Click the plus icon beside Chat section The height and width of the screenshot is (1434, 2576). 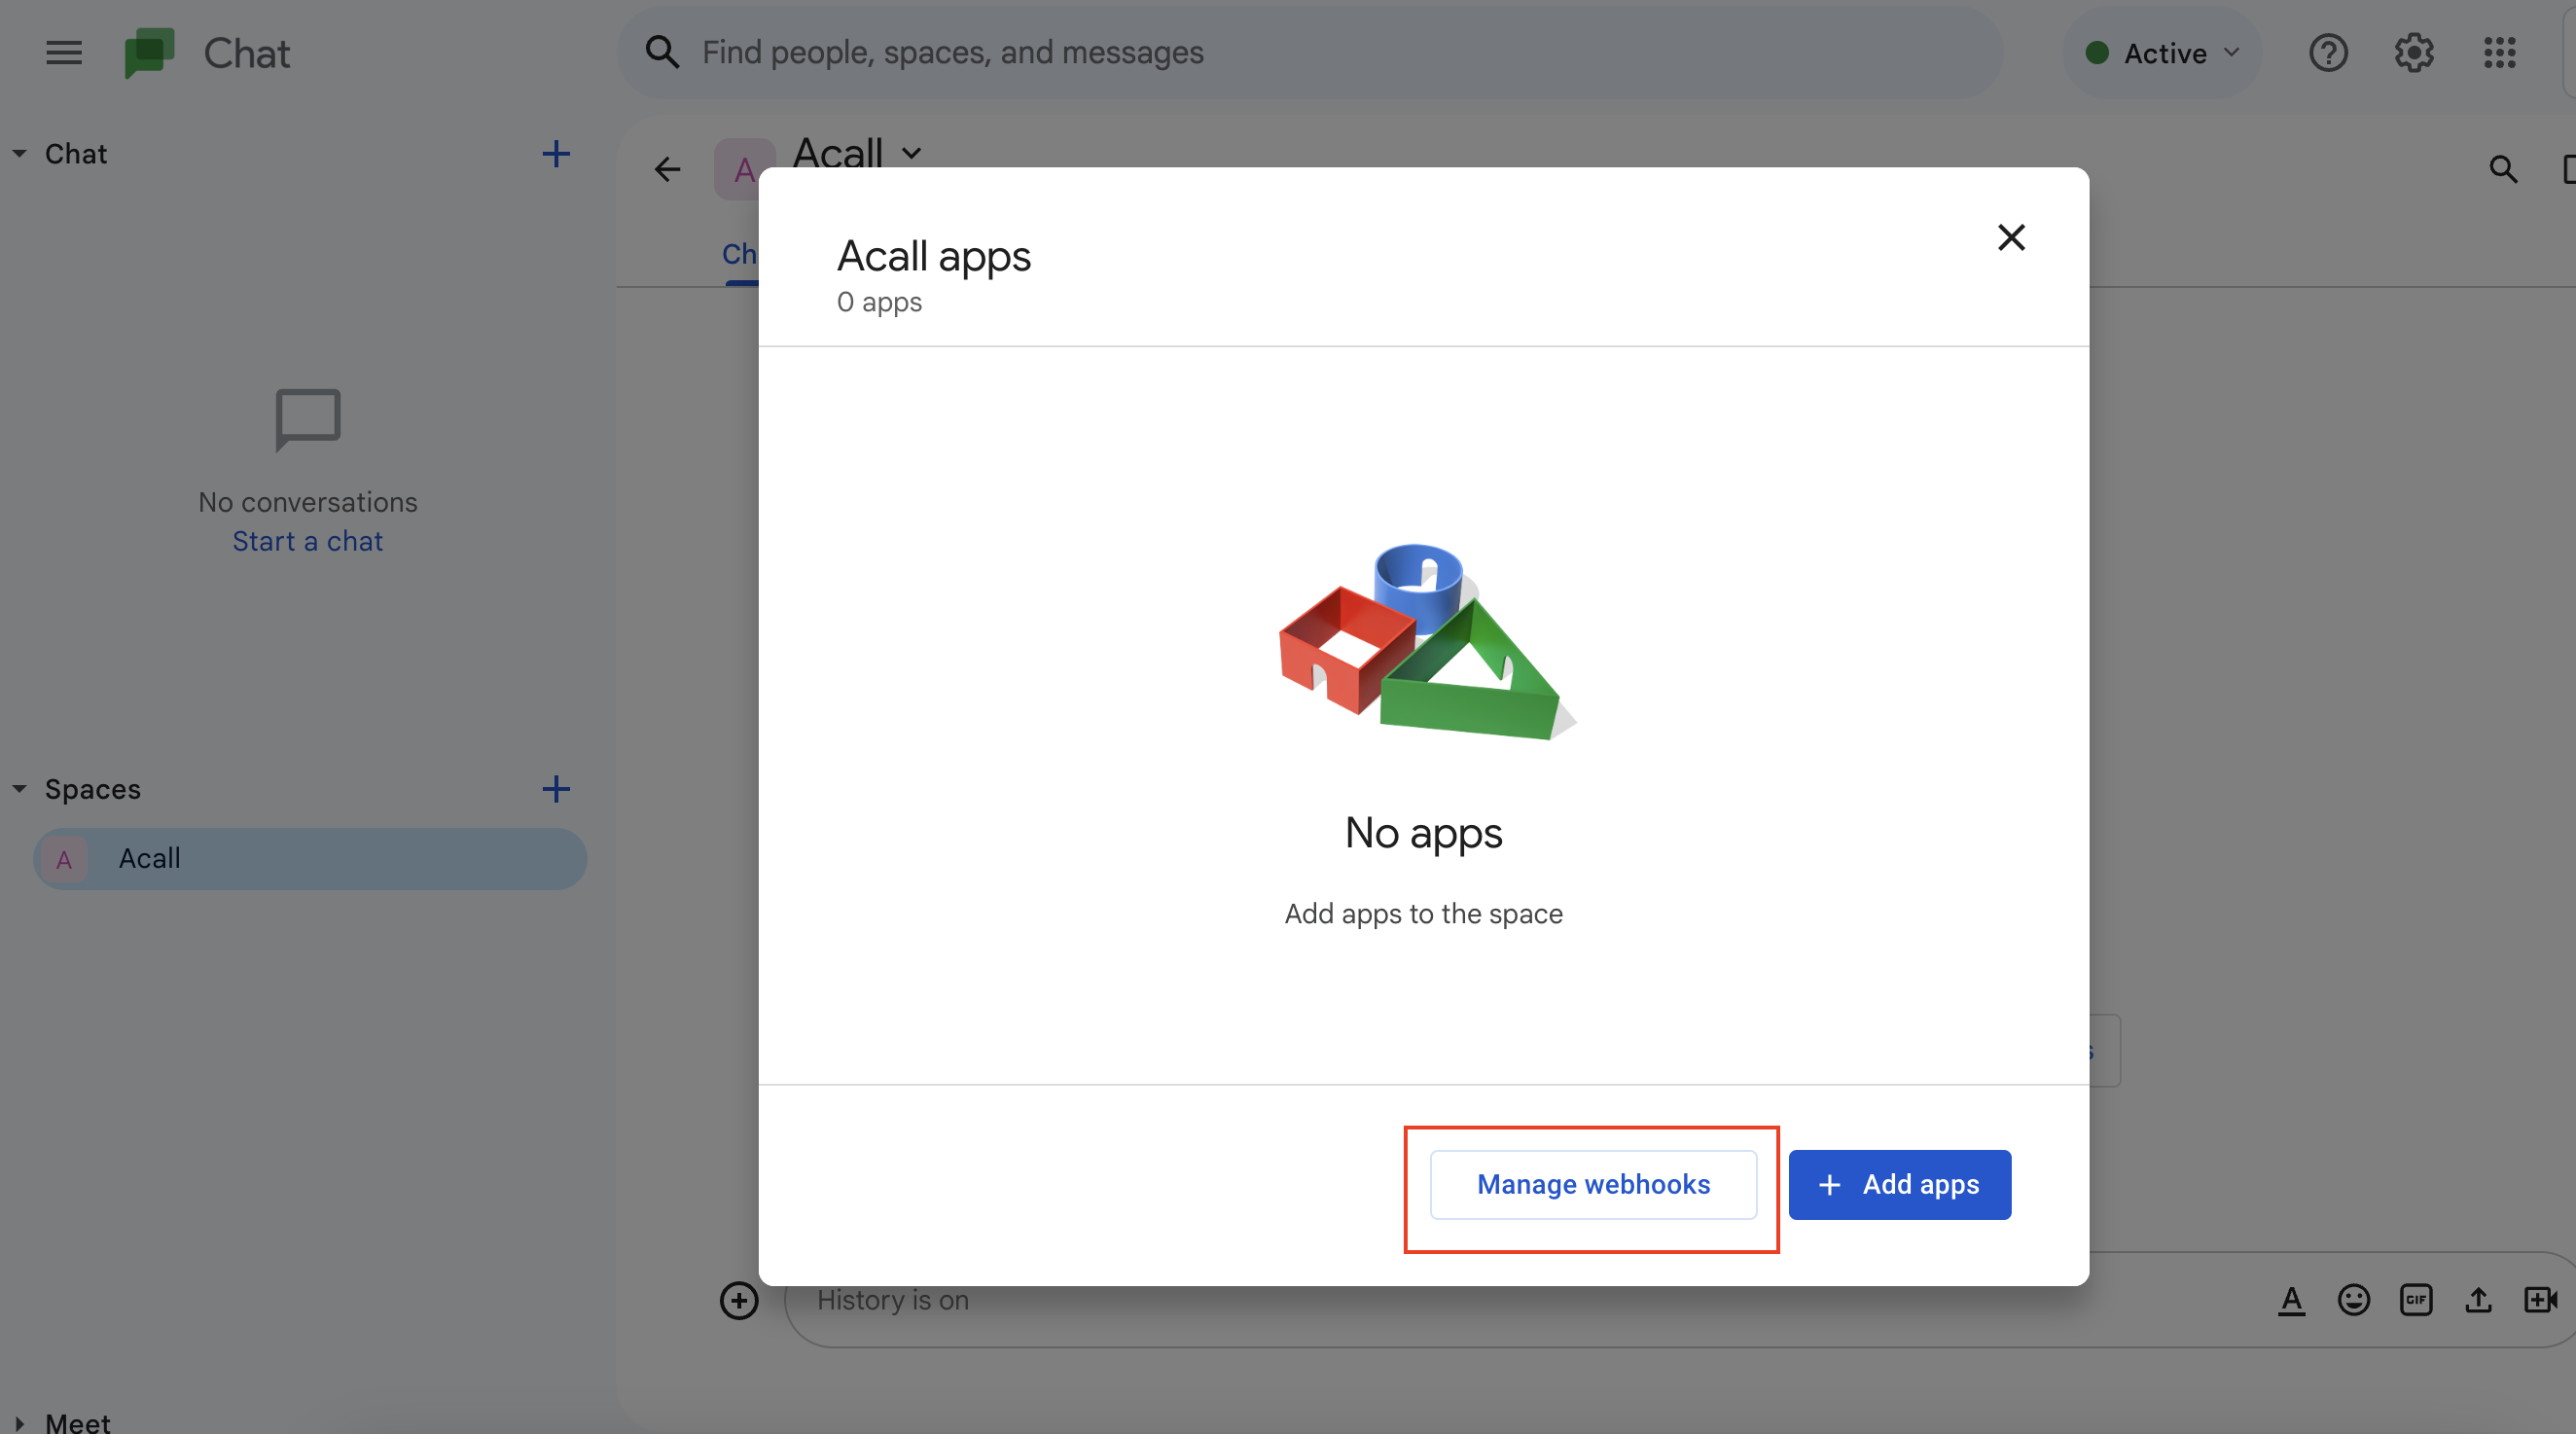click(556, 154)
